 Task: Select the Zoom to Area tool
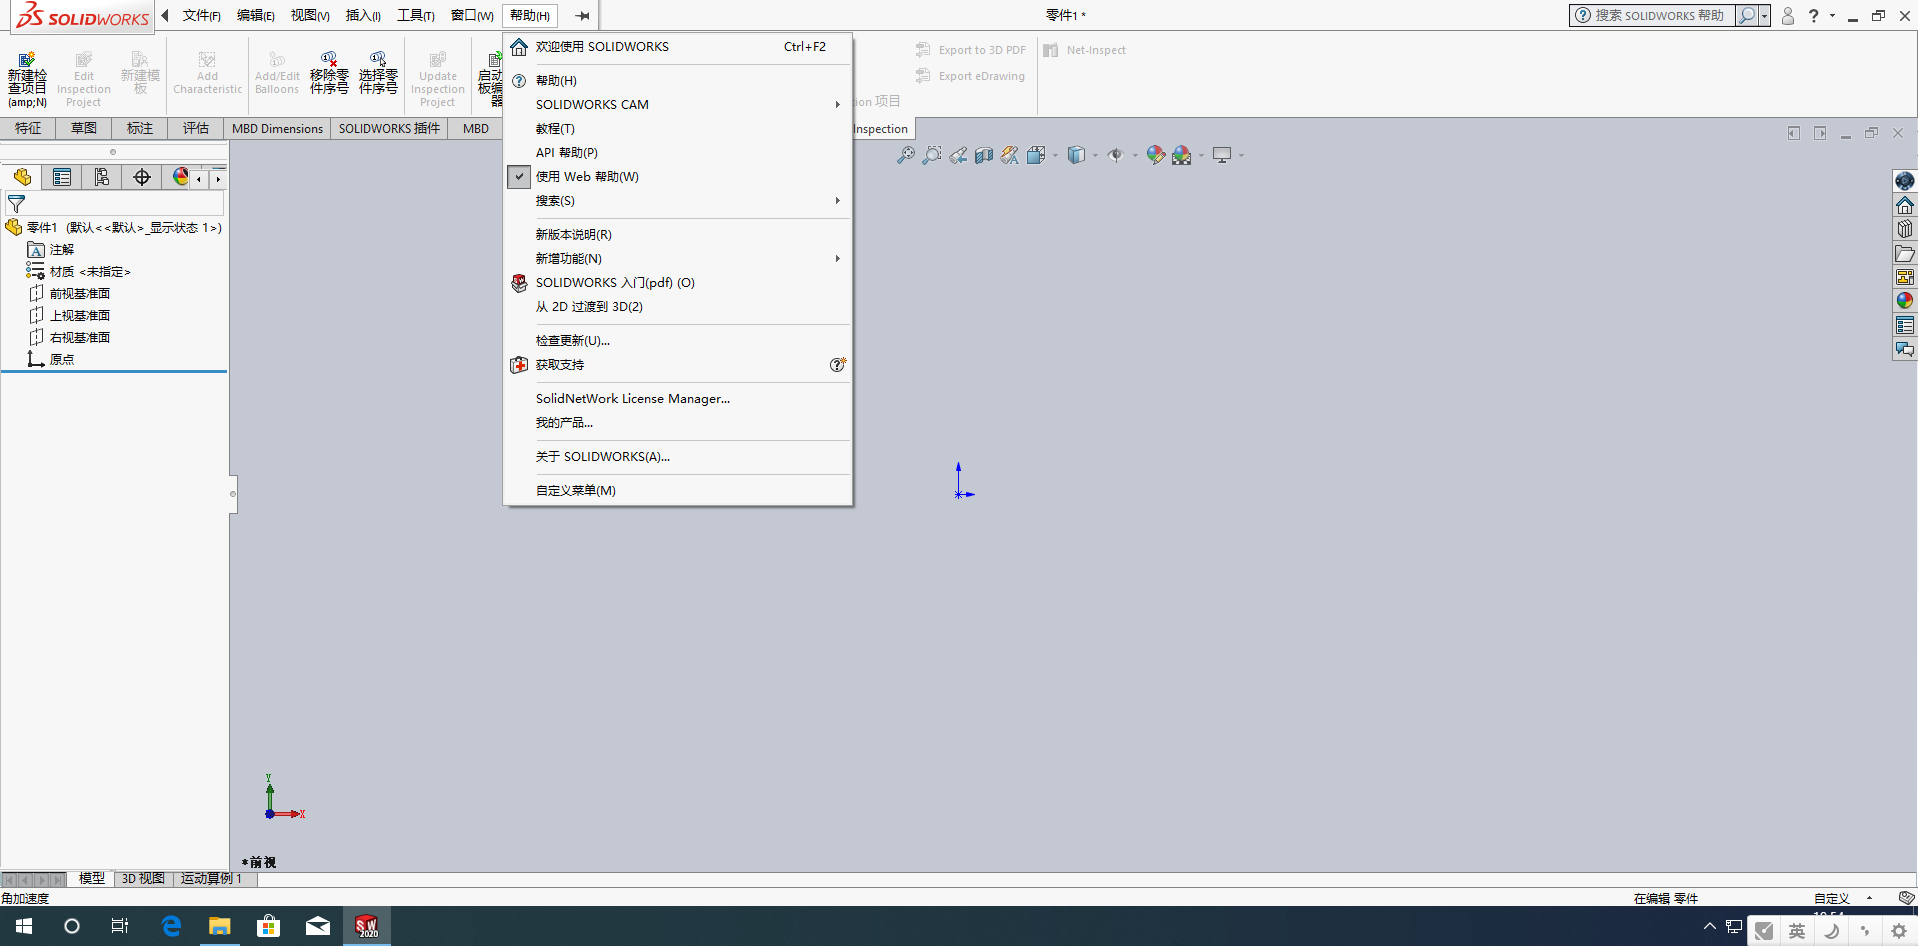pos(931,155)
